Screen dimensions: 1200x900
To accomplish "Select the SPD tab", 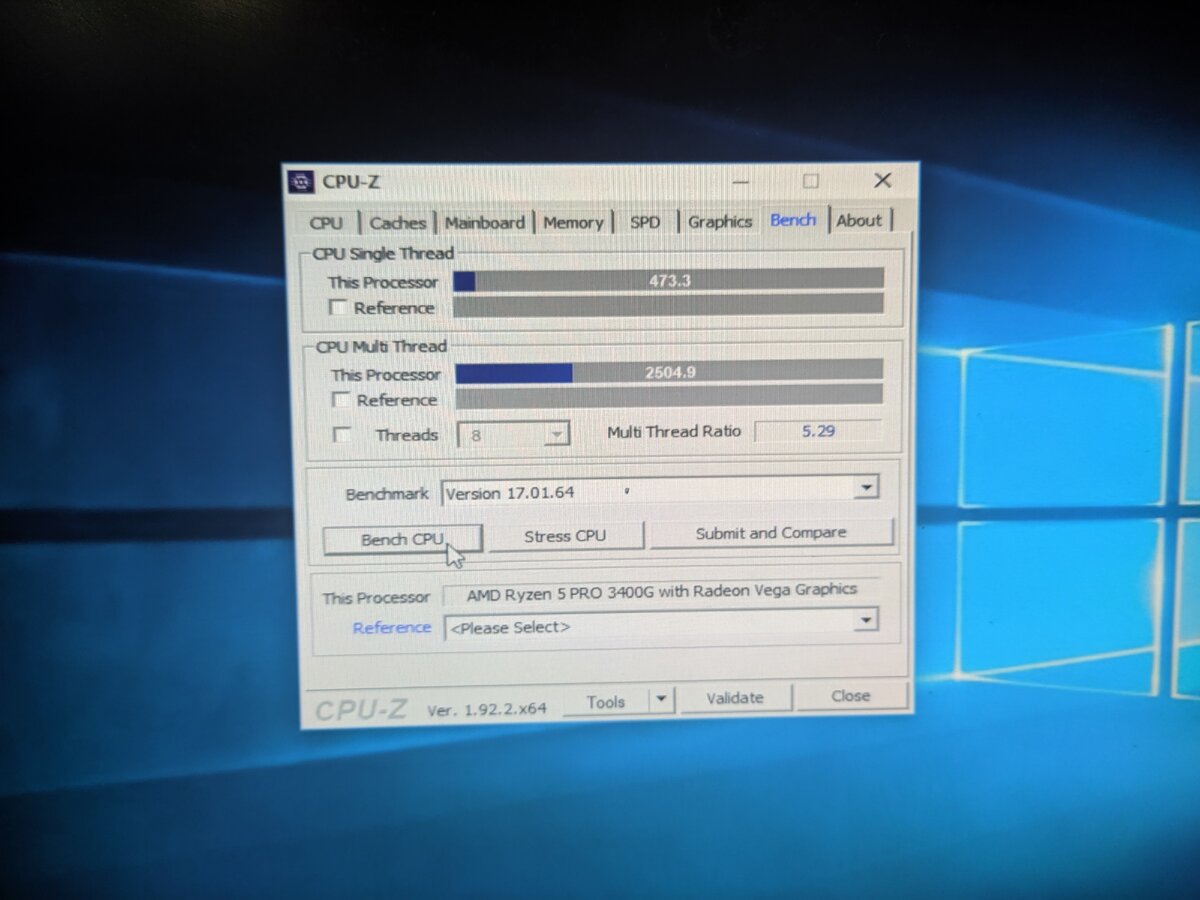I will (x=645, y=222).
